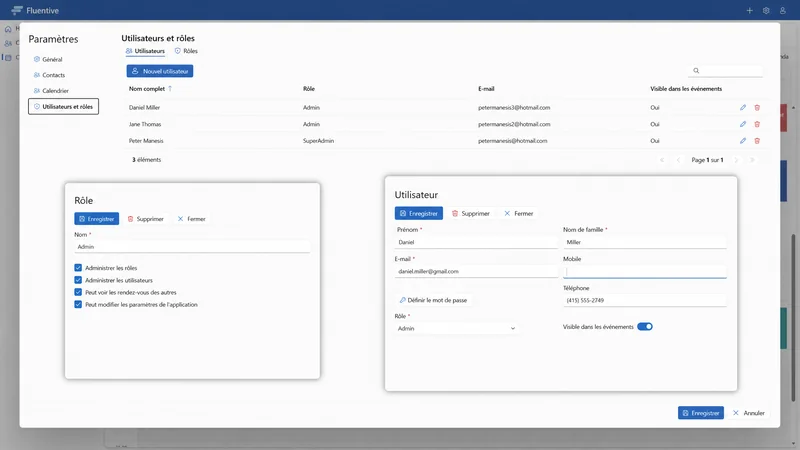Click Téléphone field (415) 555-2749
The width and height of the screenshot is (800, 450).
pos(644,301)
